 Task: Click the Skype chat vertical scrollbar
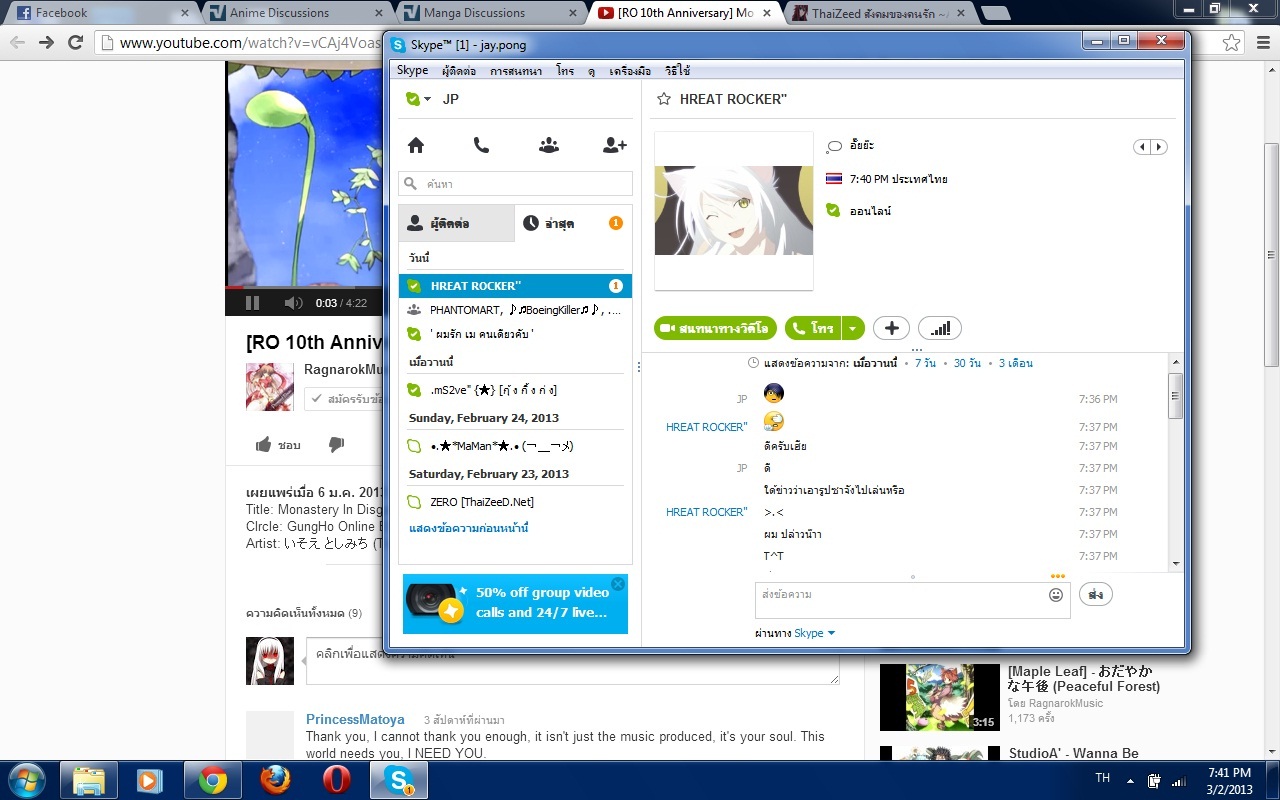tap(1176, 464)
